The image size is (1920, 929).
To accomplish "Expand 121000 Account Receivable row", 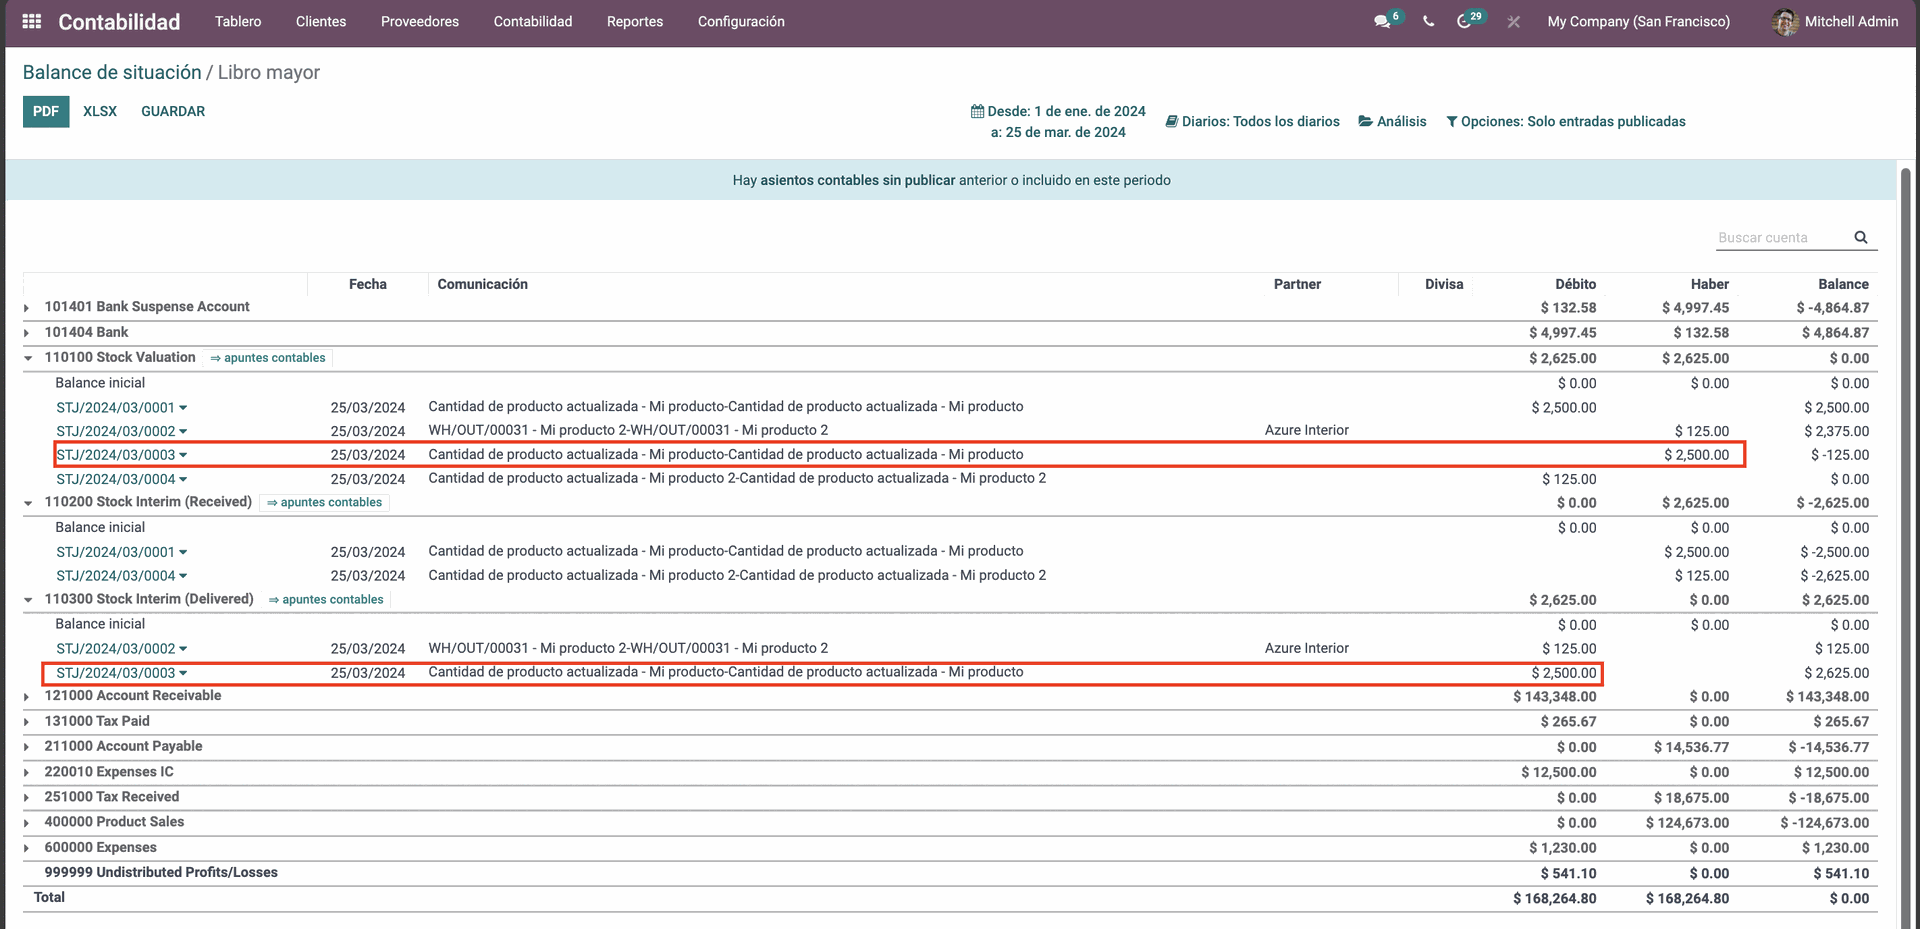I will point(27,696).
